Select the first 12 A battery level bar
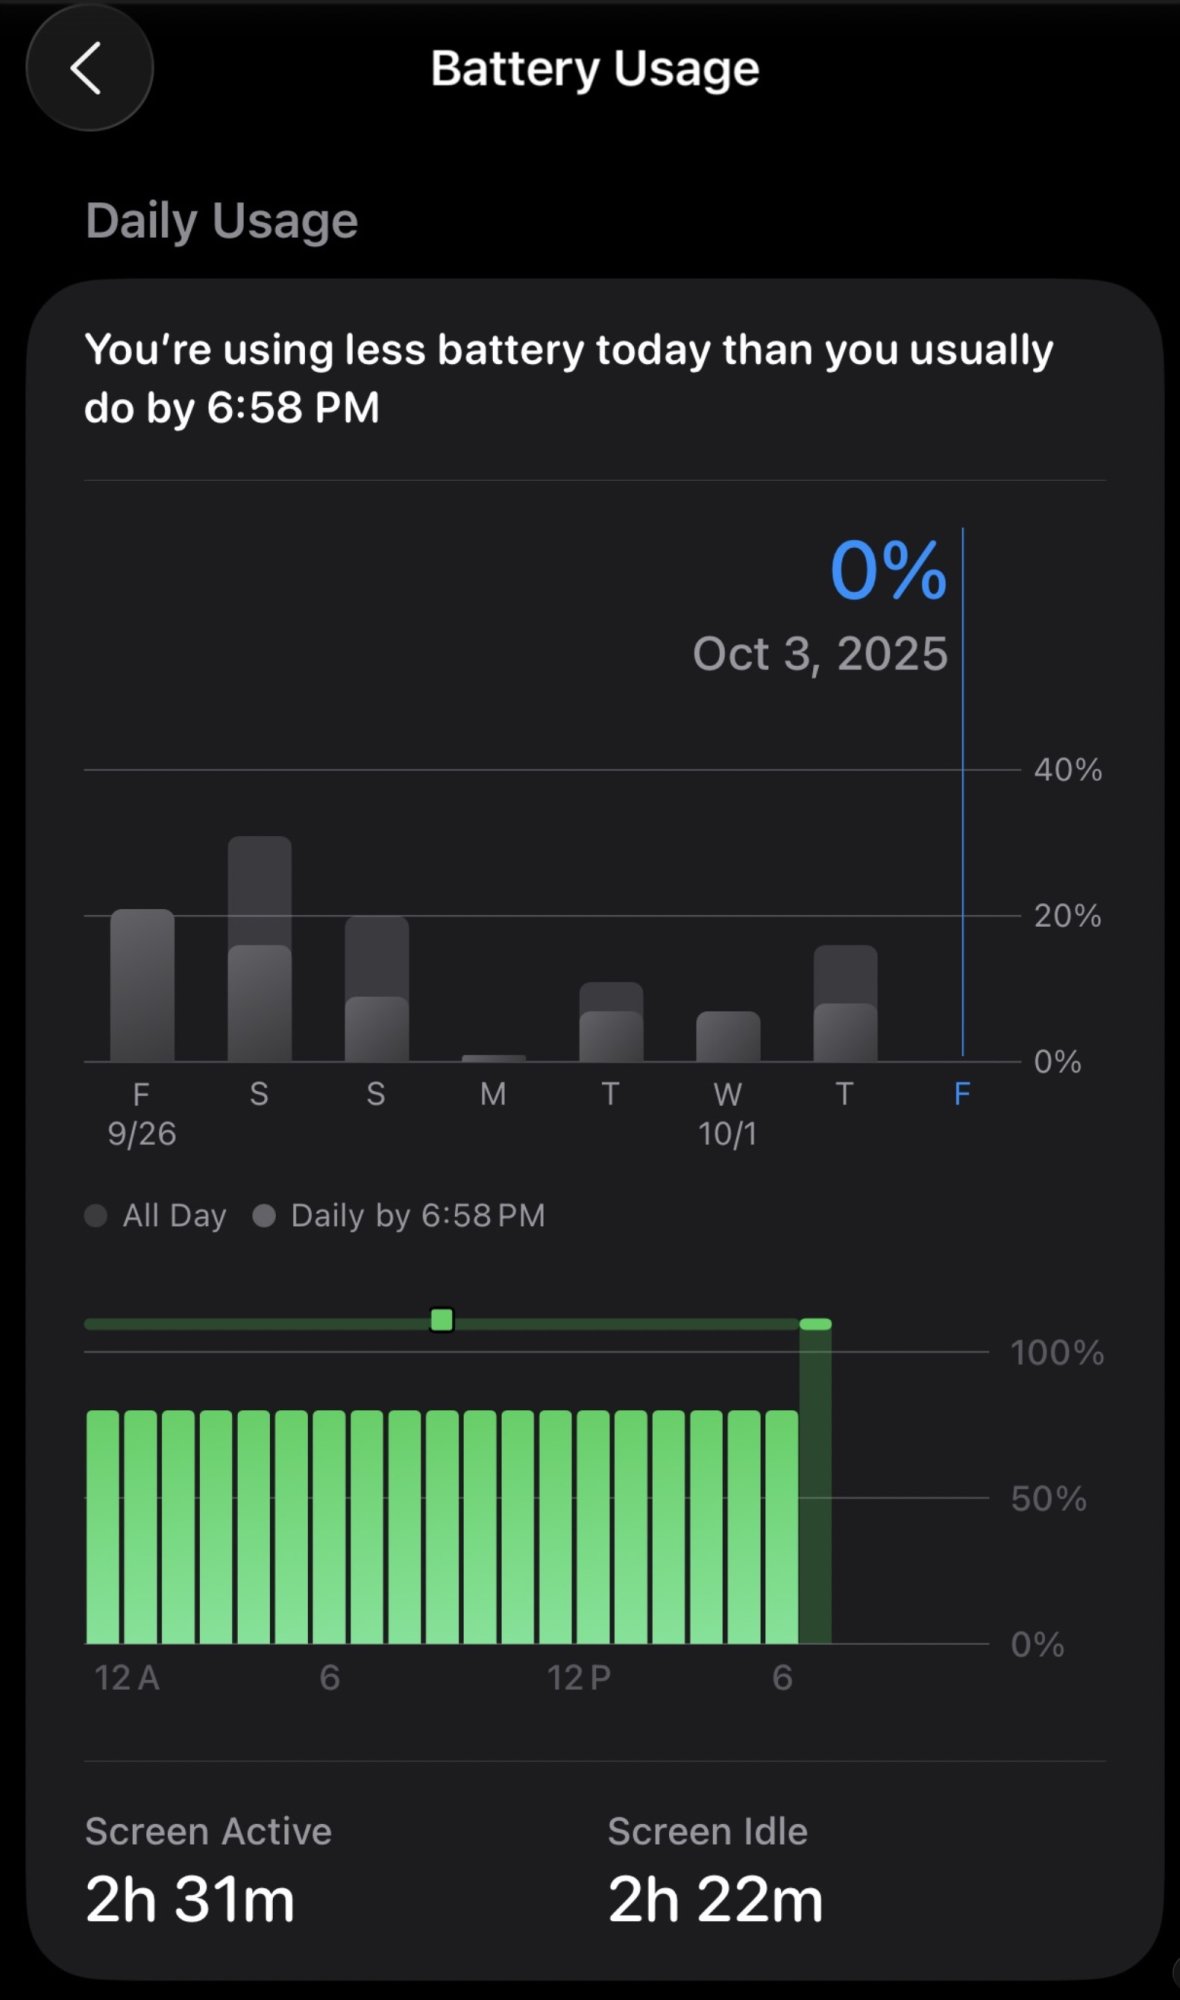1180x2000 pixels. [103, 1526]
